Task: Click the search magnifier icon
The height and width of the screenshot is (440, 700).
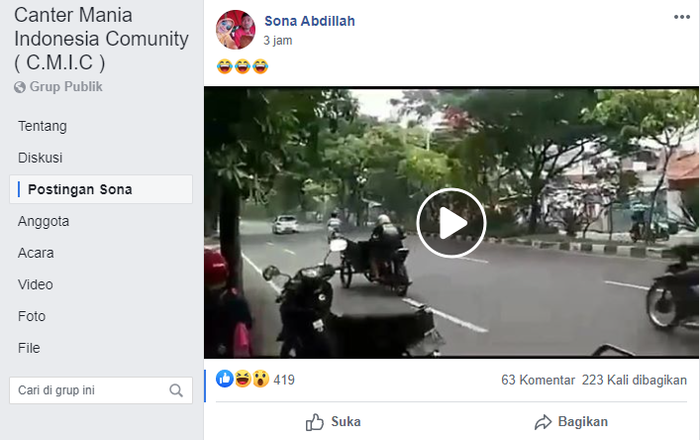Action: pos(176,390)
